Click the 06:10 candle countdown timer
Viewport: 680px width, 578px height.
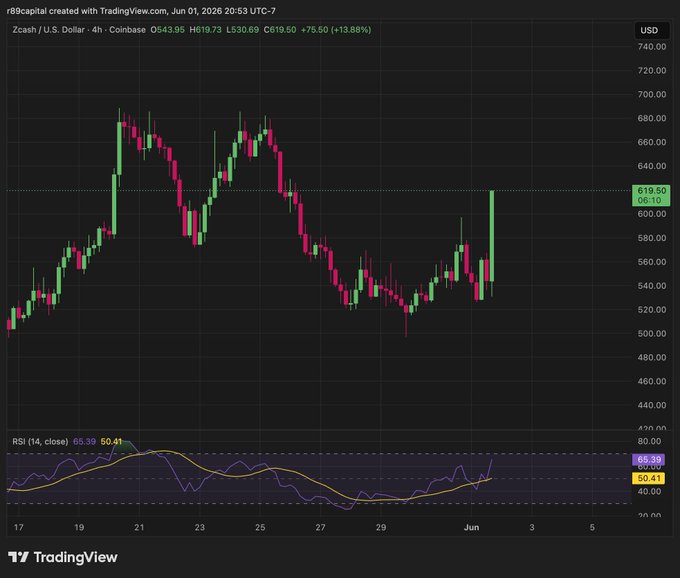[649, 200]
